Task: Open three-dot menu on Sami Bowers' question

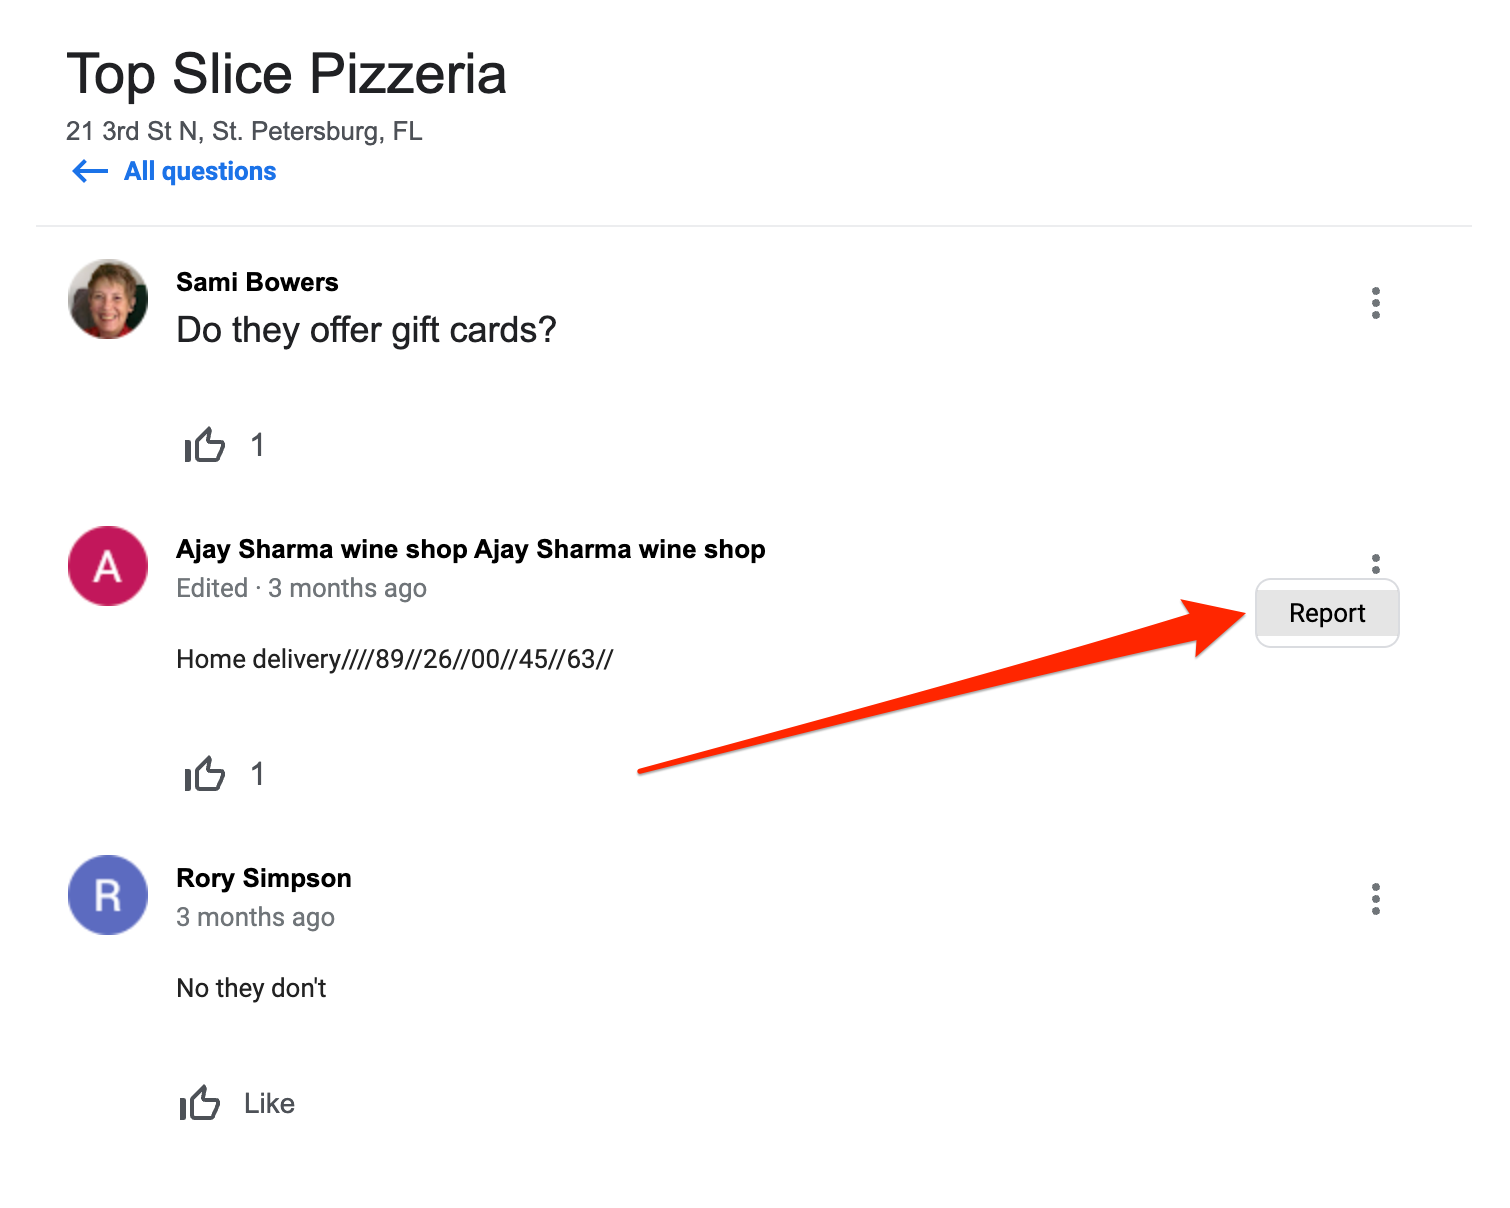Action: click(1376, 303)
